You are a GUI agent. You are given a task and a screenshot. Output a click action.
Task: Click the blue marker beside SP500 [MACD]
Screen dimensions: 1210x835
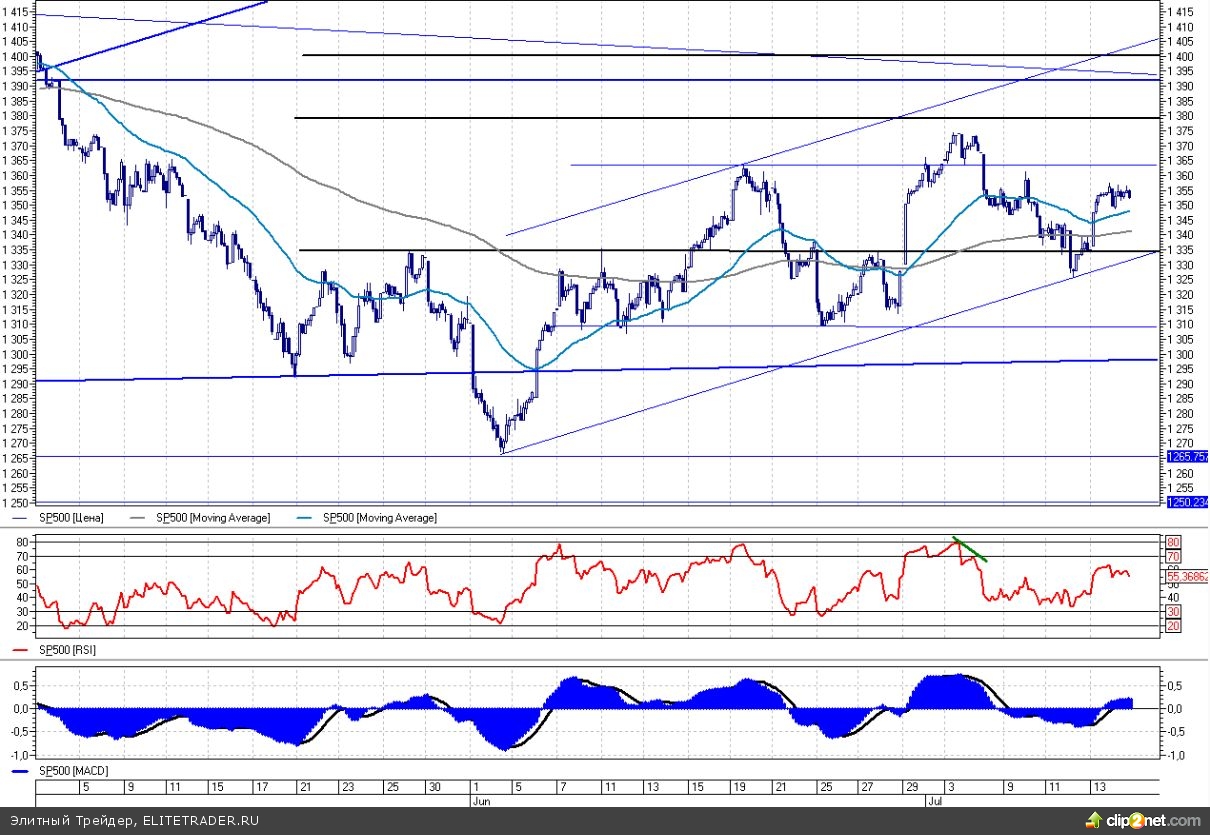coord(22,772)
